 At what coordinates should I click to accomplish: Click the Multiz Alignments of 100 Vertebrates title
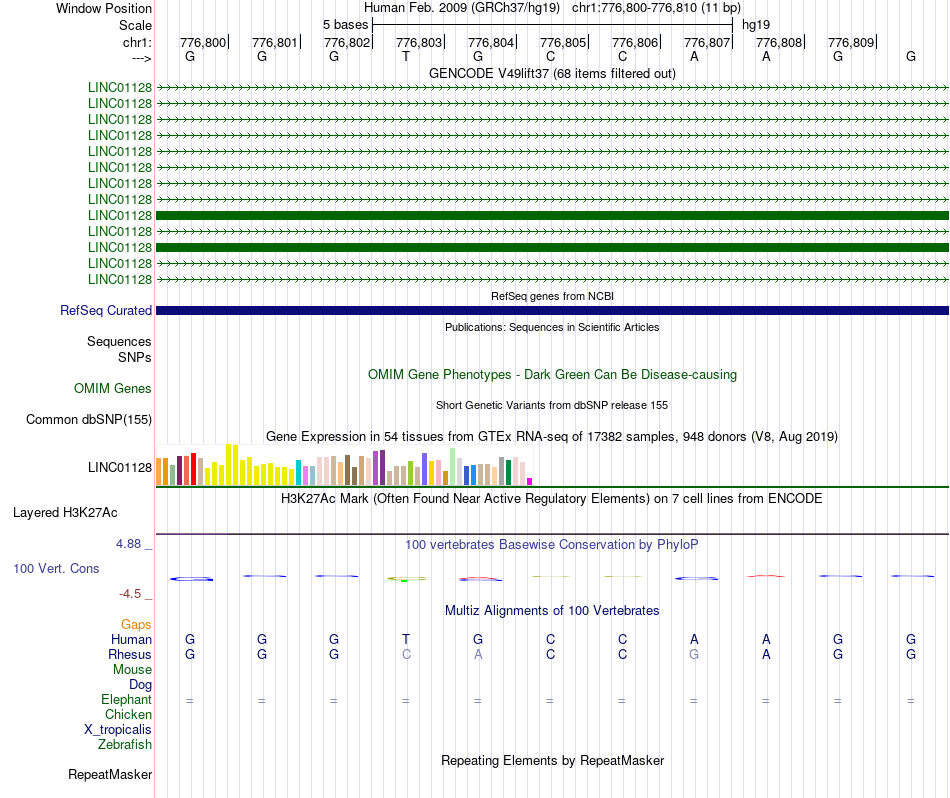(x=552, y=610)
